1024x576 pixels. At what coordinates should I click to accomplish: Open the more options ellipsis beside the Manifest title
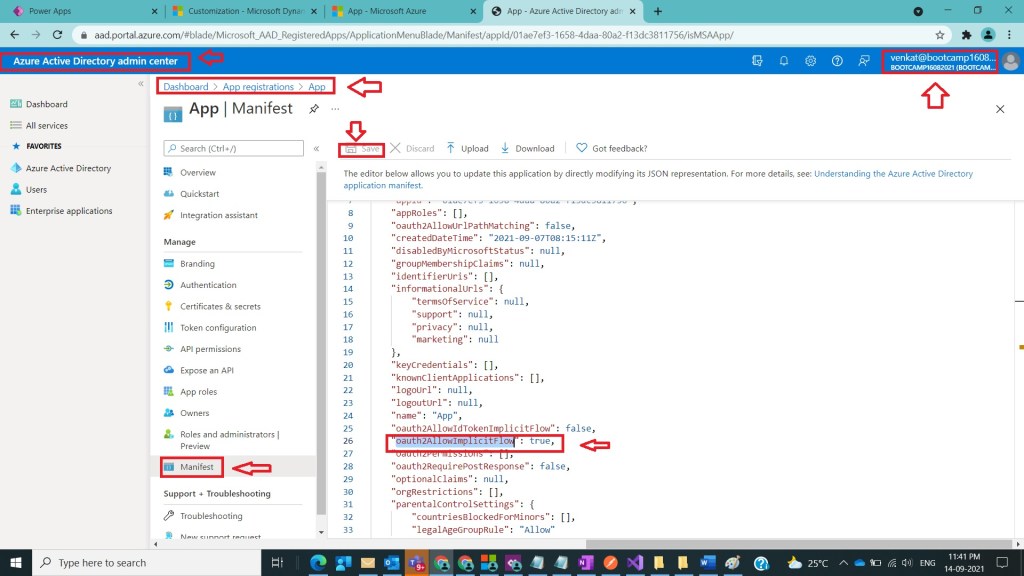tap(335, 109)
